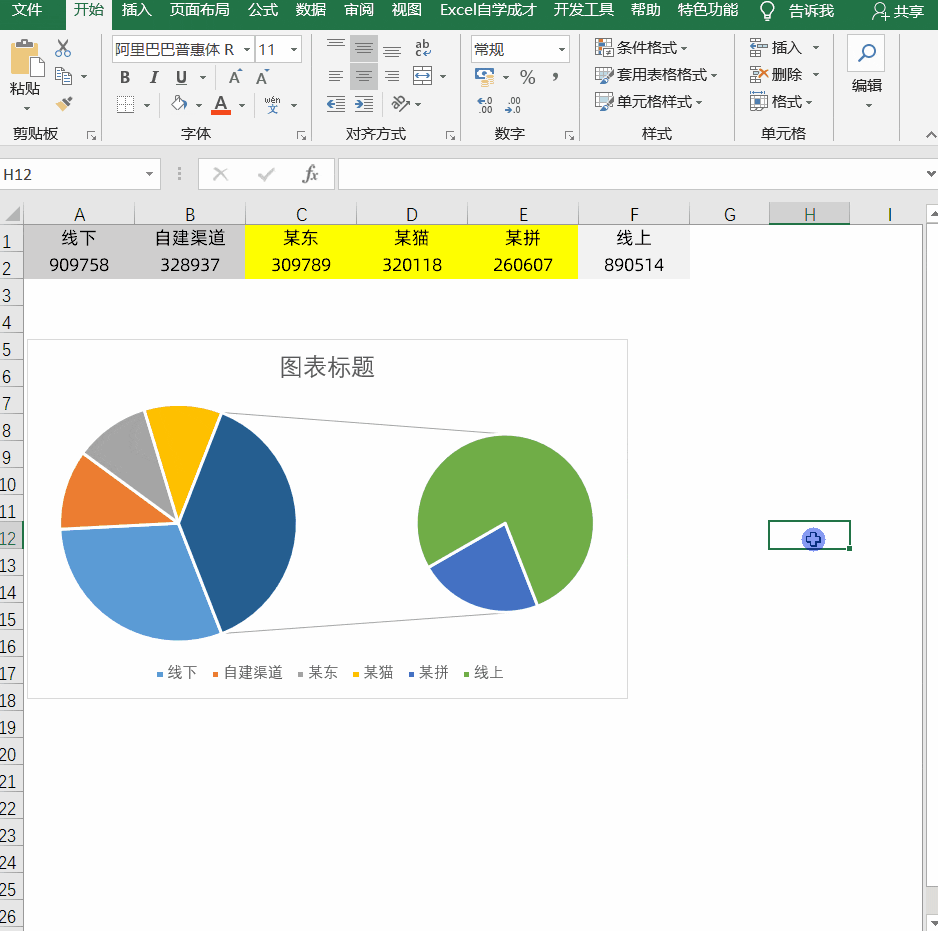
Task: Select the chart title 图表标题
Action: (327, 367)
